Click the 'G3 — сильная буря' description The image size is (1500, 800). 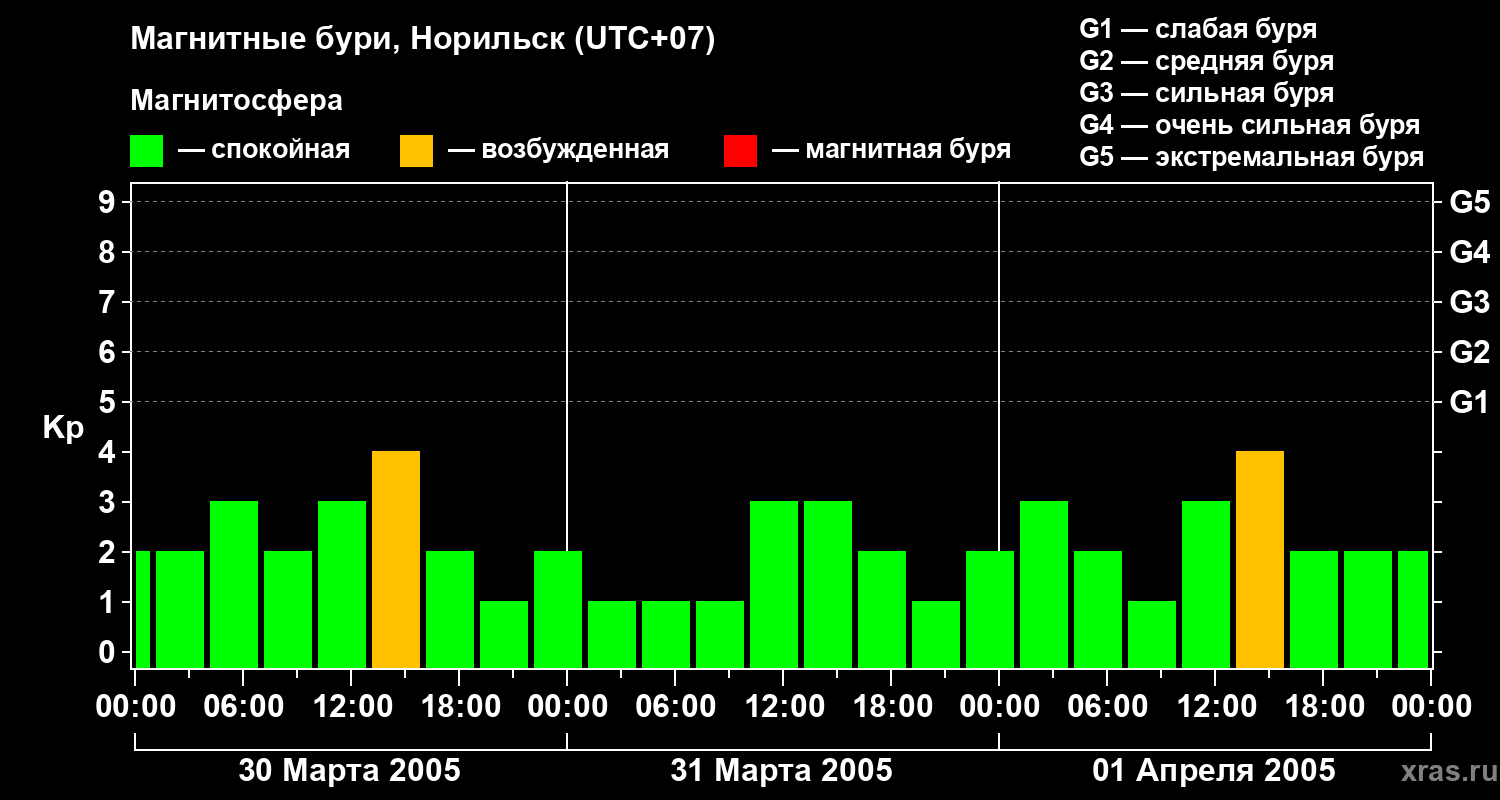tap(1206, 93)
